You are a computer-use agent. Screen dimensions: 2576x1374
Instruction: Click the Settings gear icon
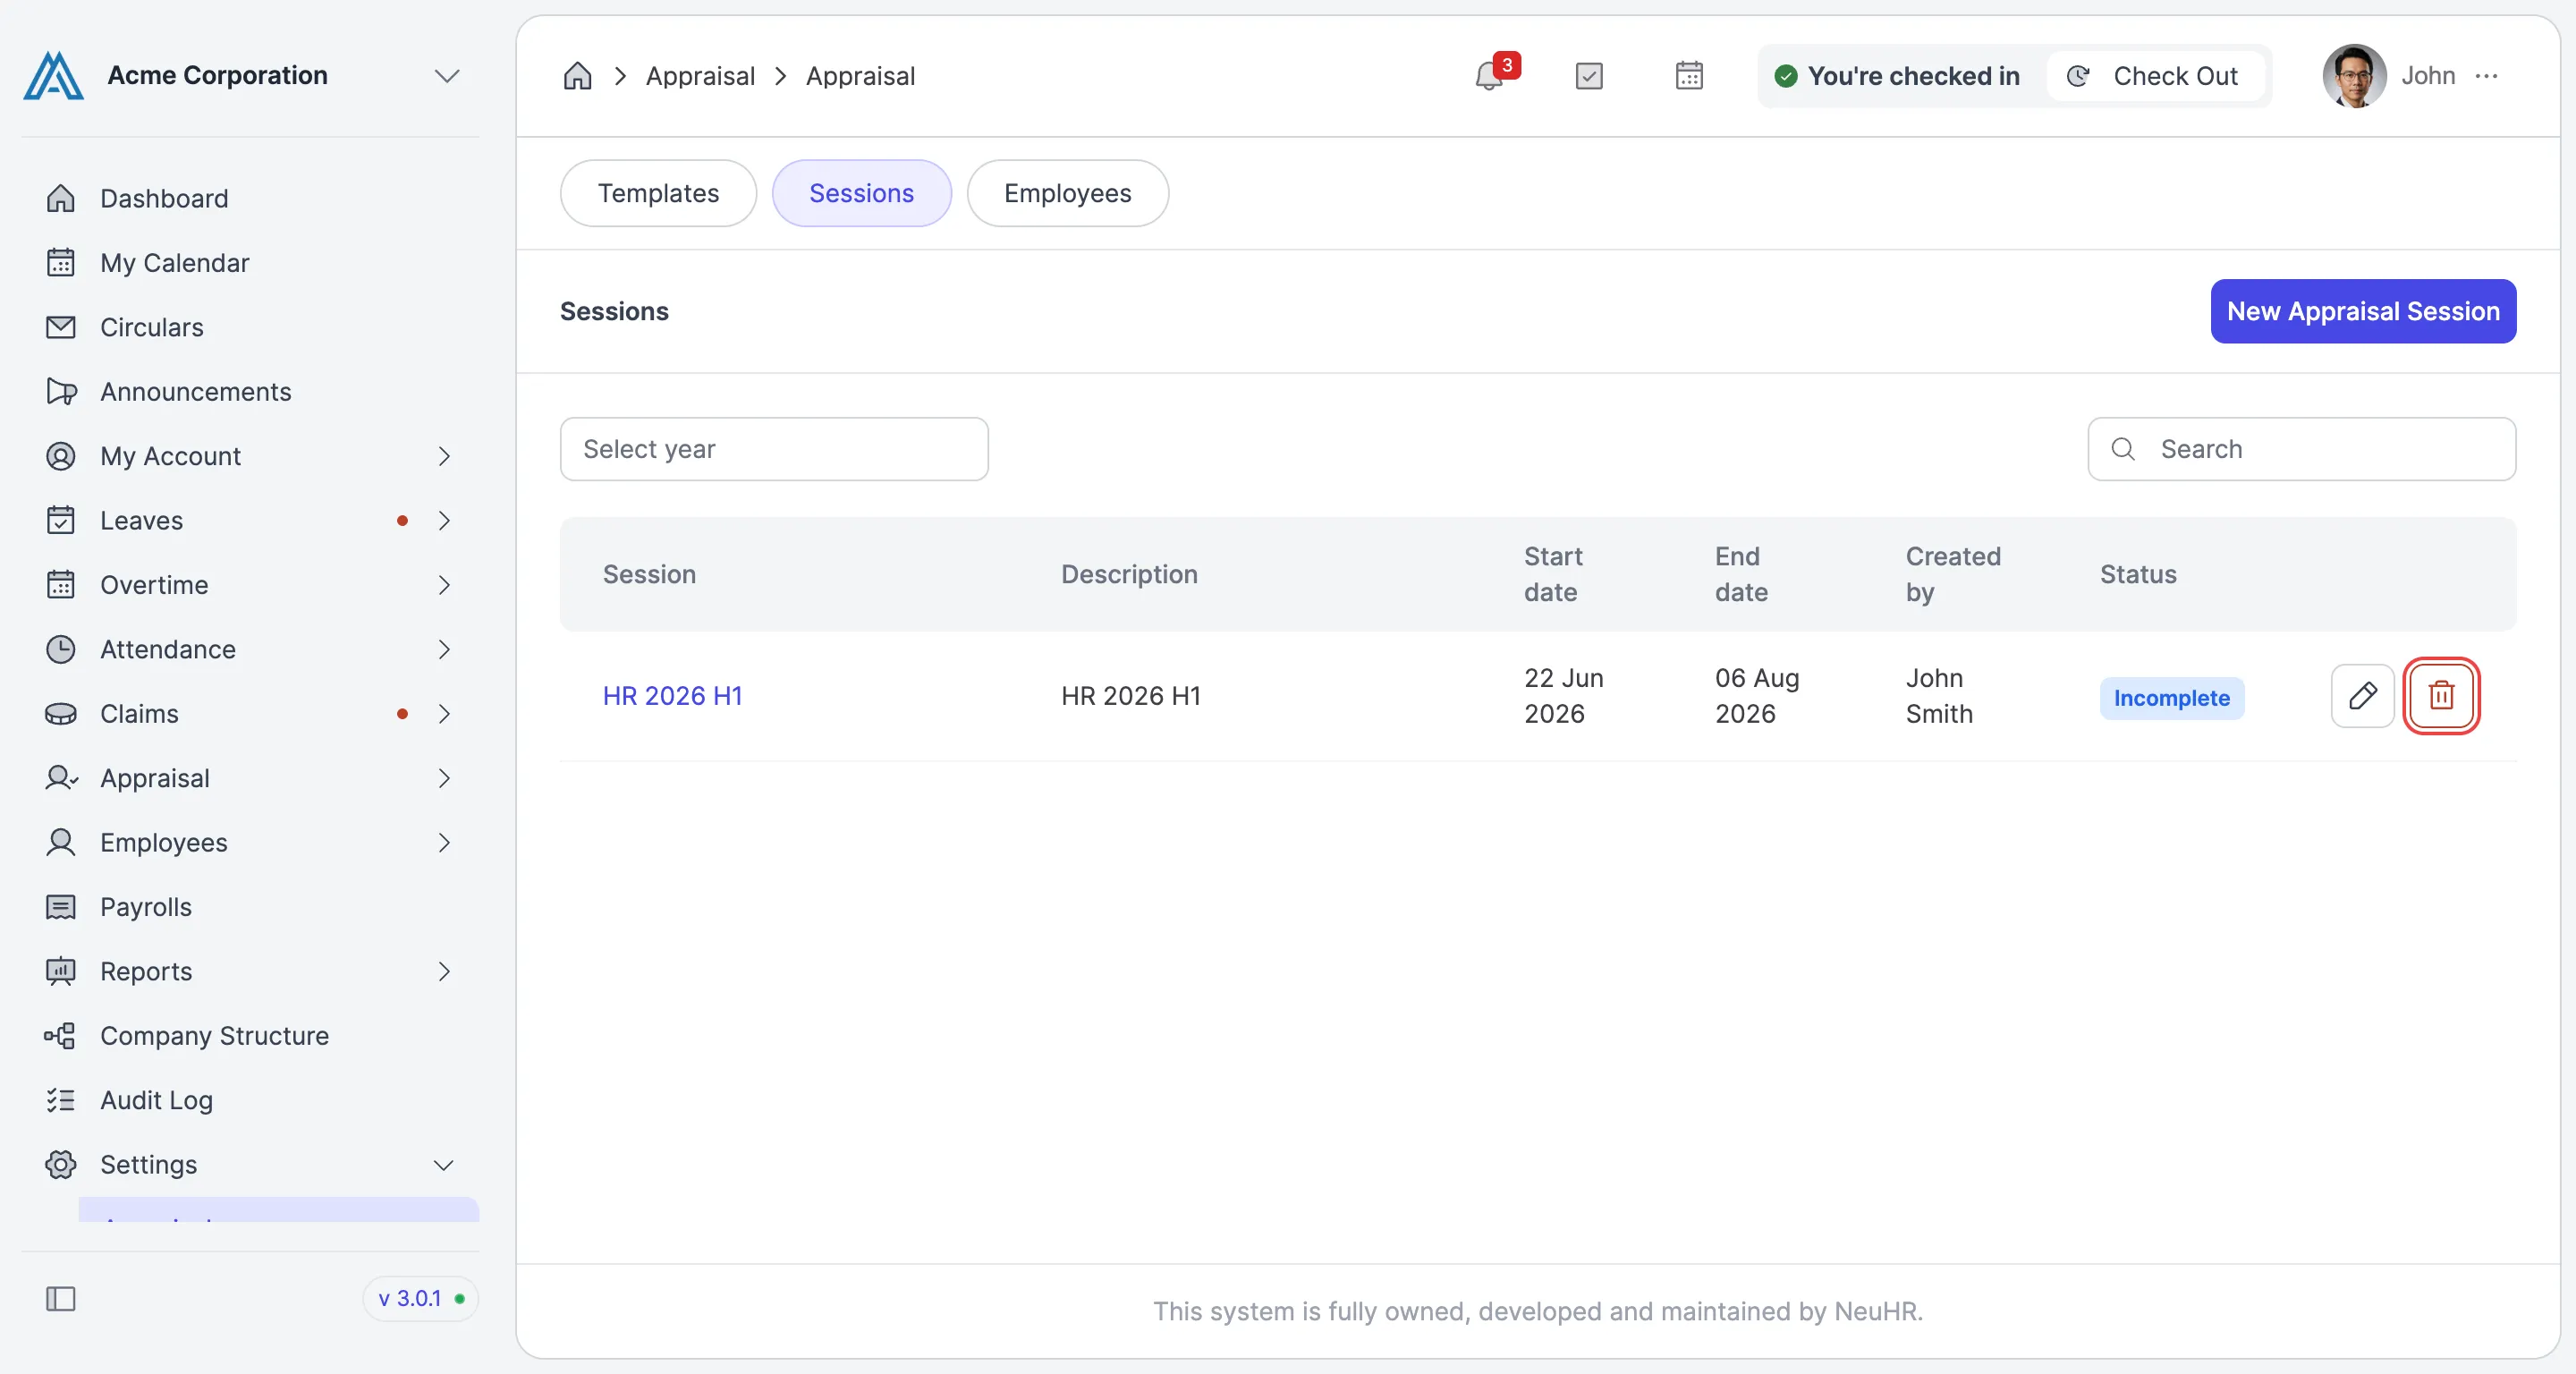pos(61,1164)
